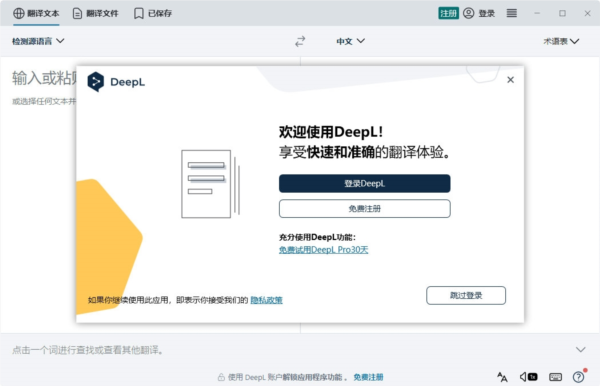This screenshot has width=600, height=386.
Task: Close the DeepL application window
Action: (x=587, y=13)
